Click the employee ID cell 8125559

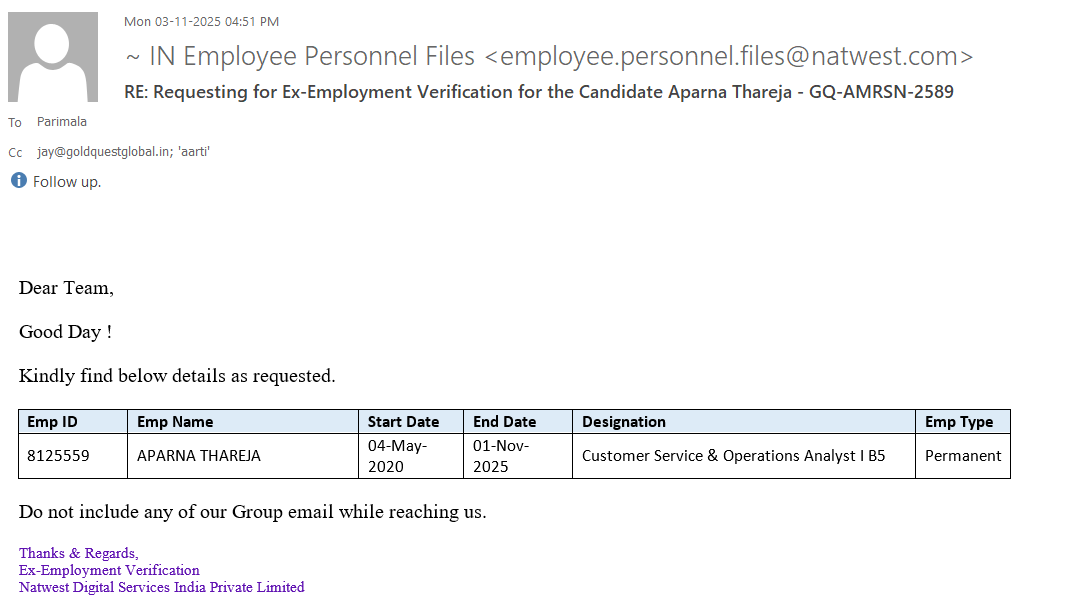pos(58,456)
